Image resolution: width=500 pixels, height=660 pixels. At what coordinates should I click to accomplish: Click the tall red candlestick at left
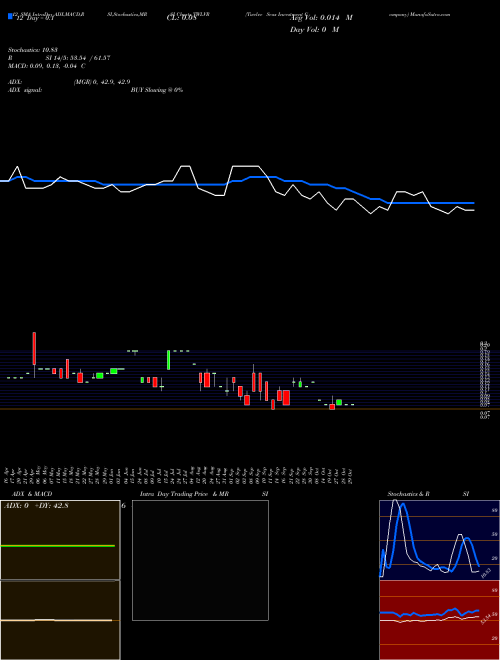34,349
